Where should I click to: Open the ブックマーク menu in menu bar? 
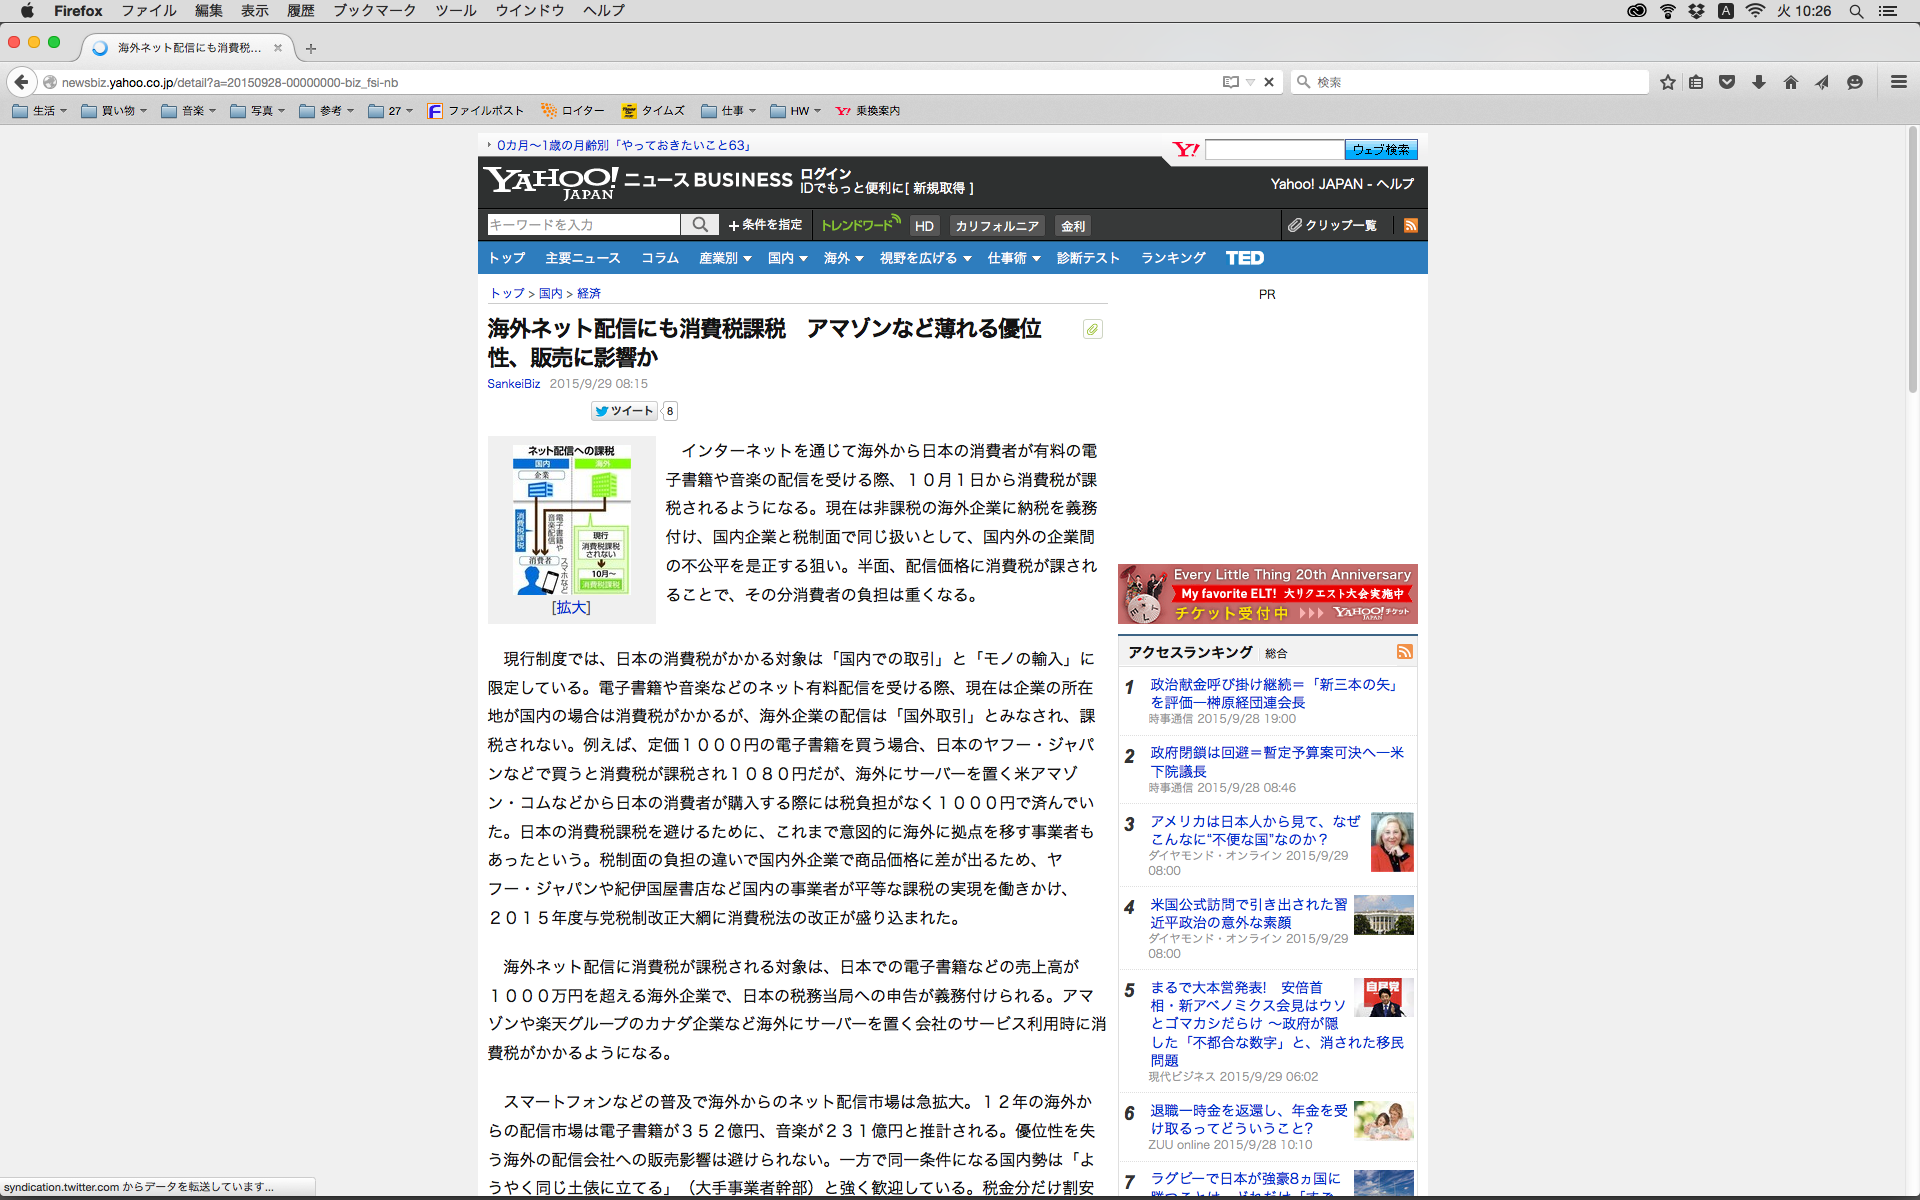pos(374,11)
